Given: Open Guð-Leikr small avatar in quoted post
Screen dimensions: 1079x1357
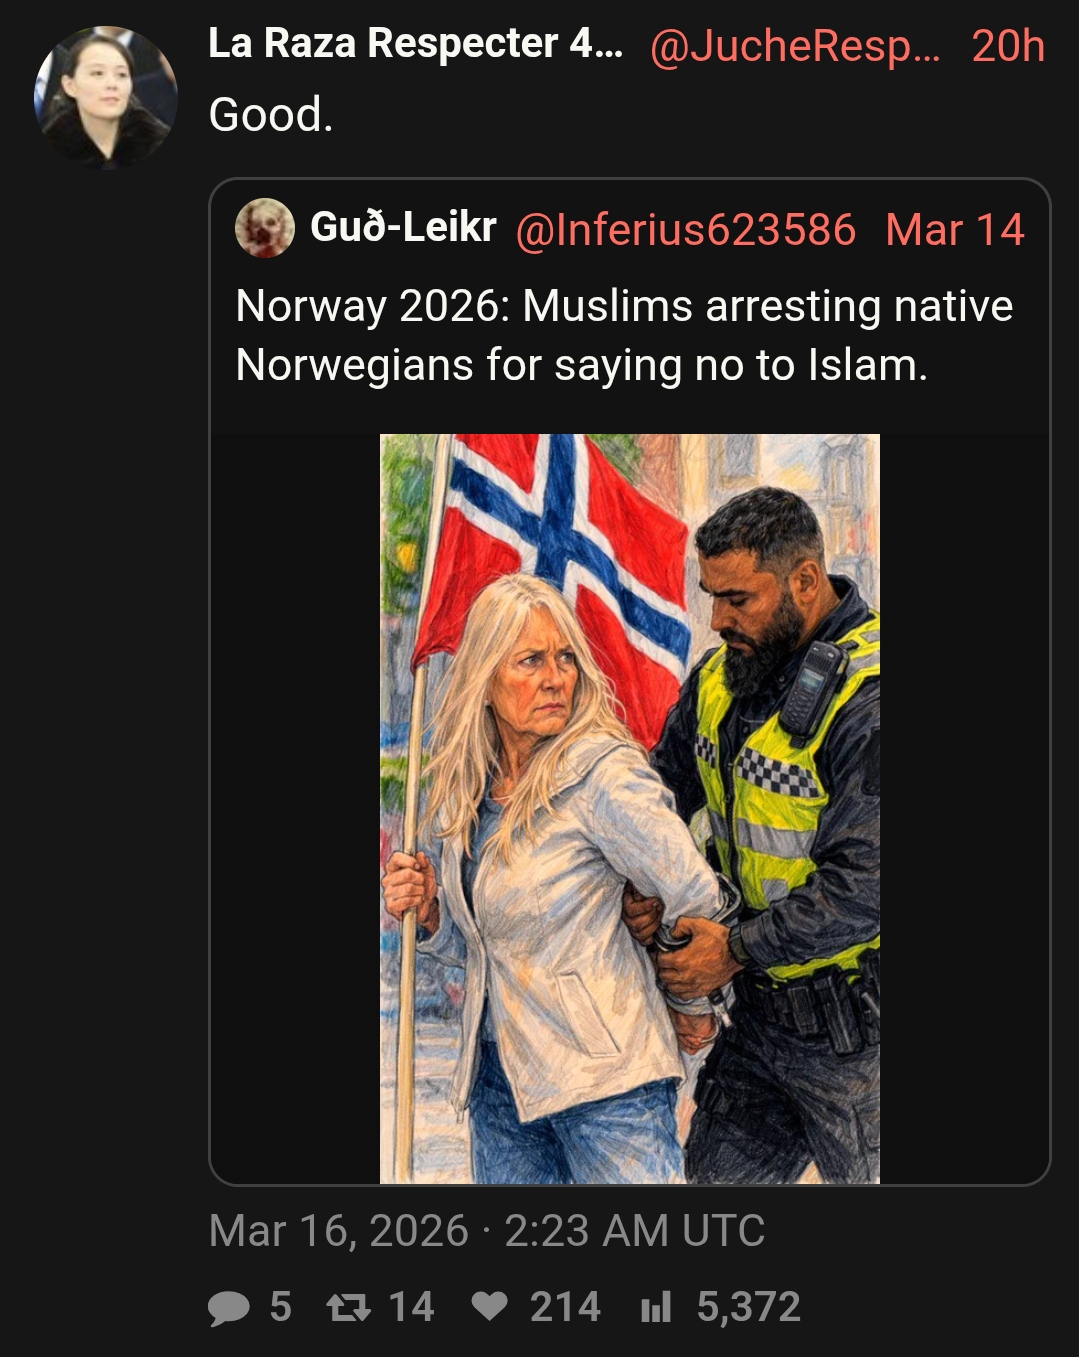Looking at the screenshot, I should [x=264, y=228].
